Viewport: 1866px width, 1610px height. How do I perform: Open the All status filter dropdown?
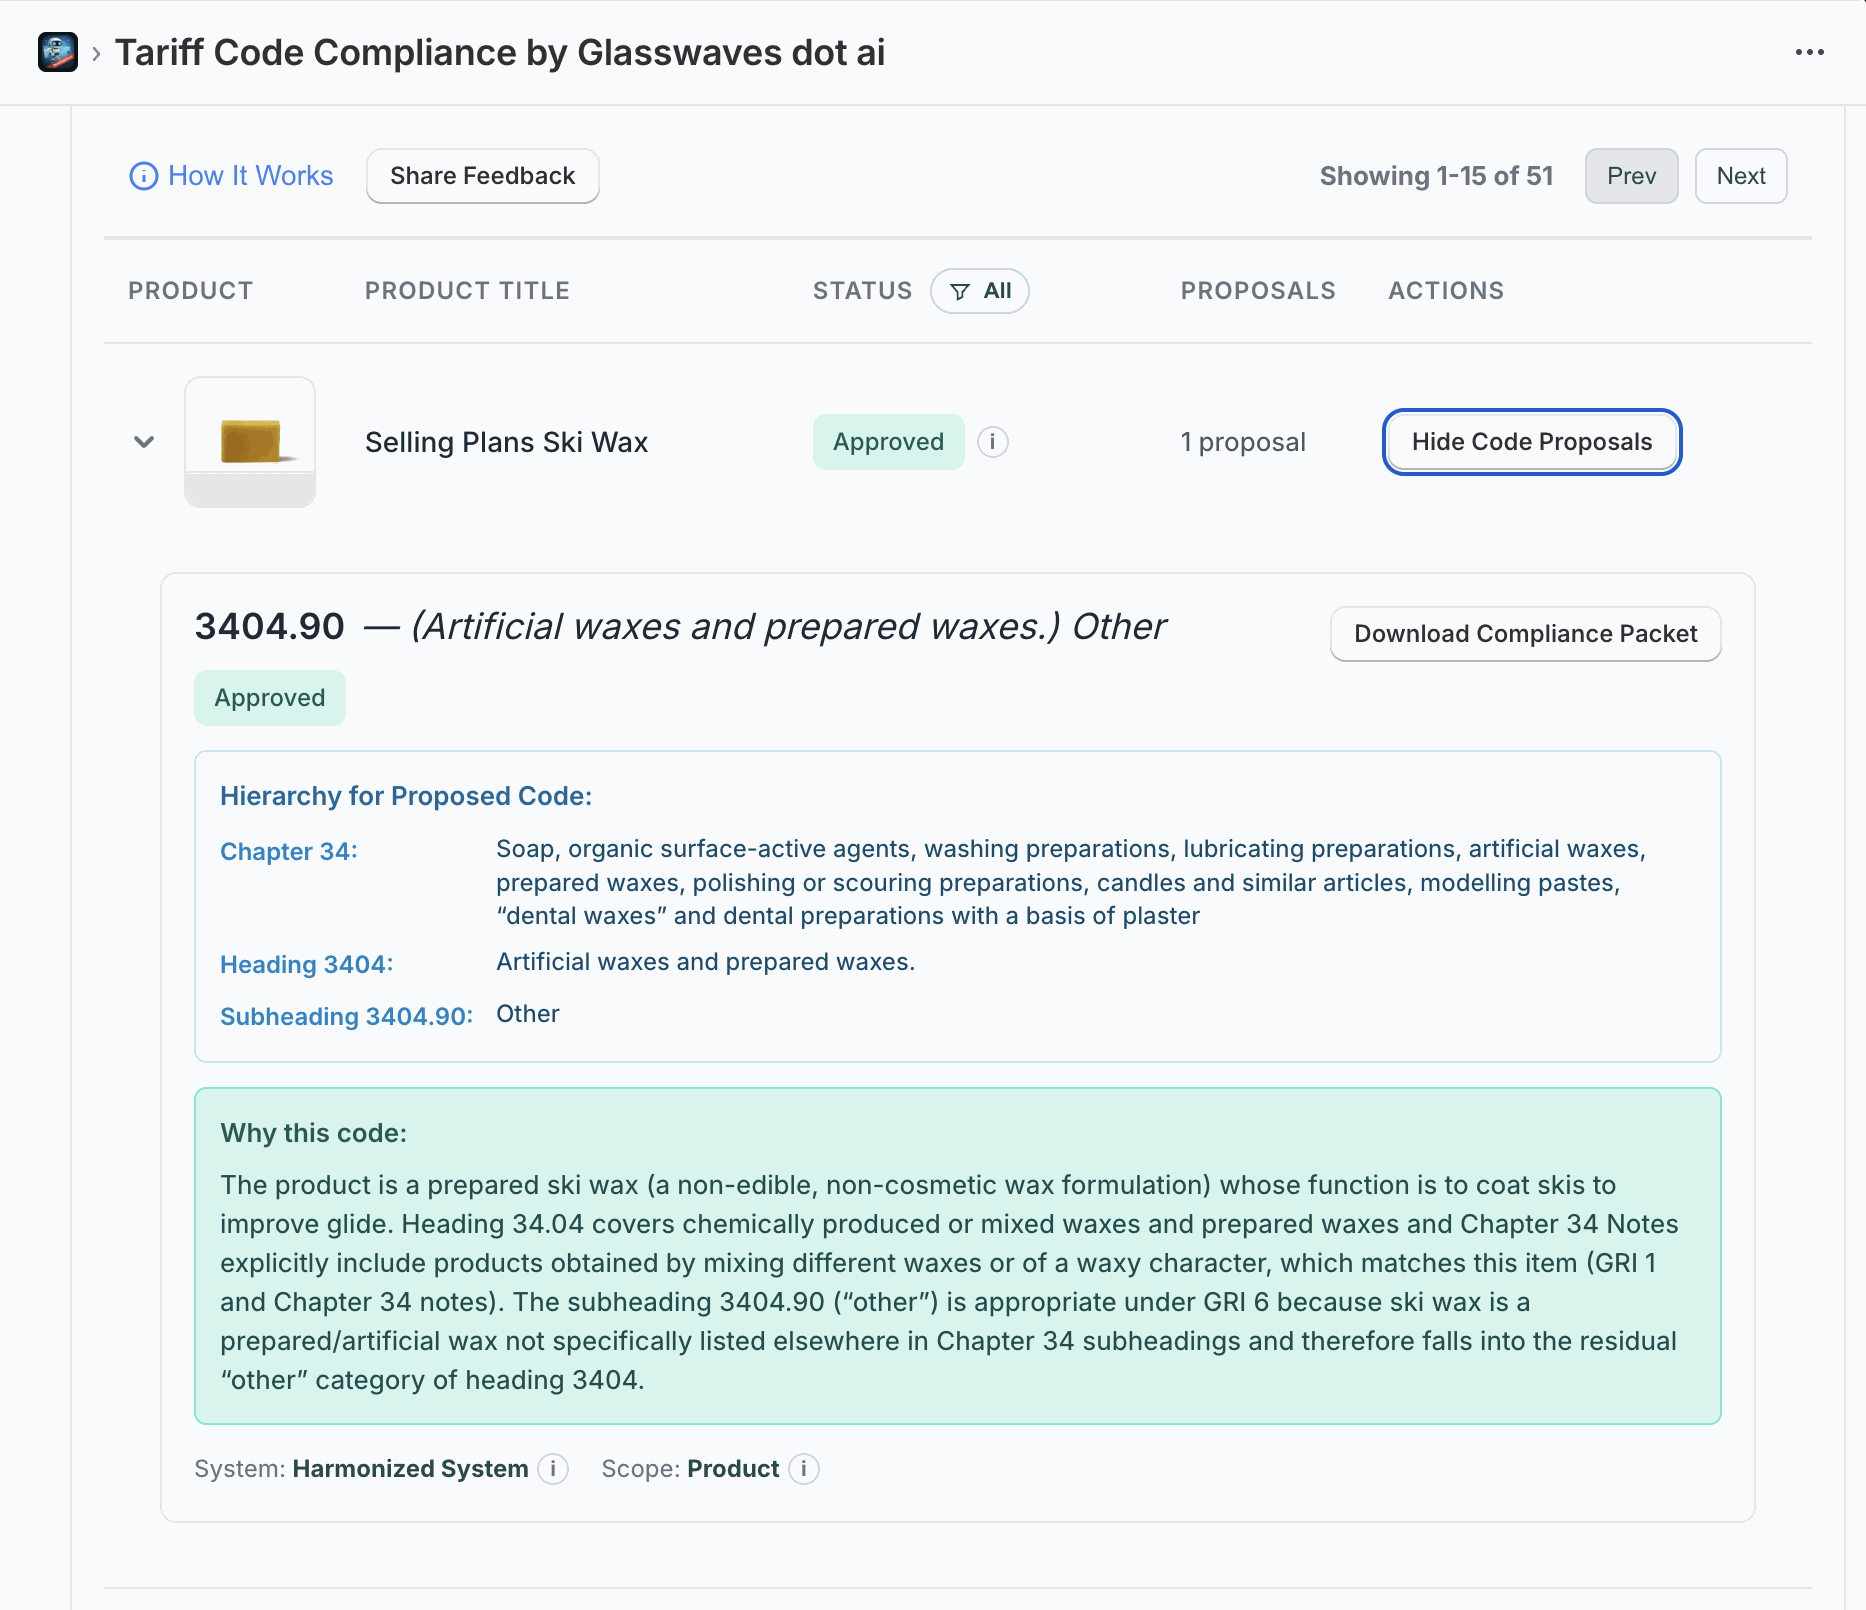[980, 291]
